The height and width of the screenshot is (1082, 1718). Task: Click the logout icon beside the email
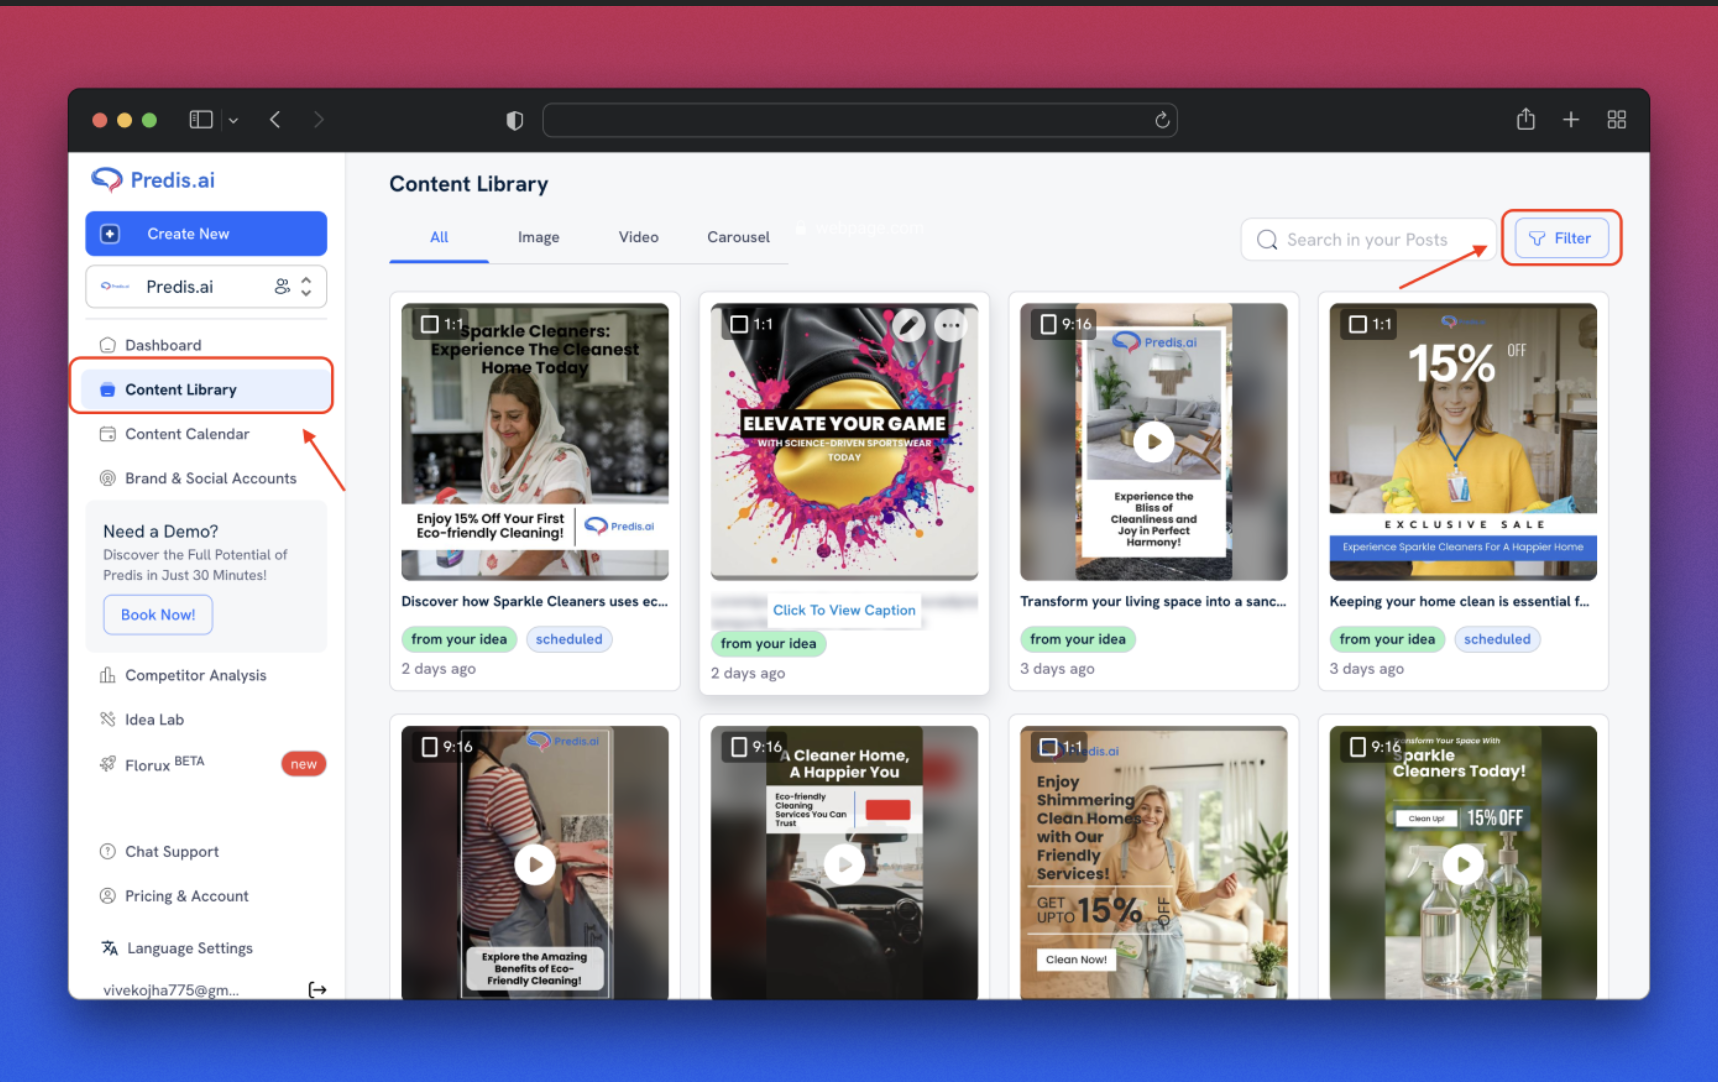[317, 989]
